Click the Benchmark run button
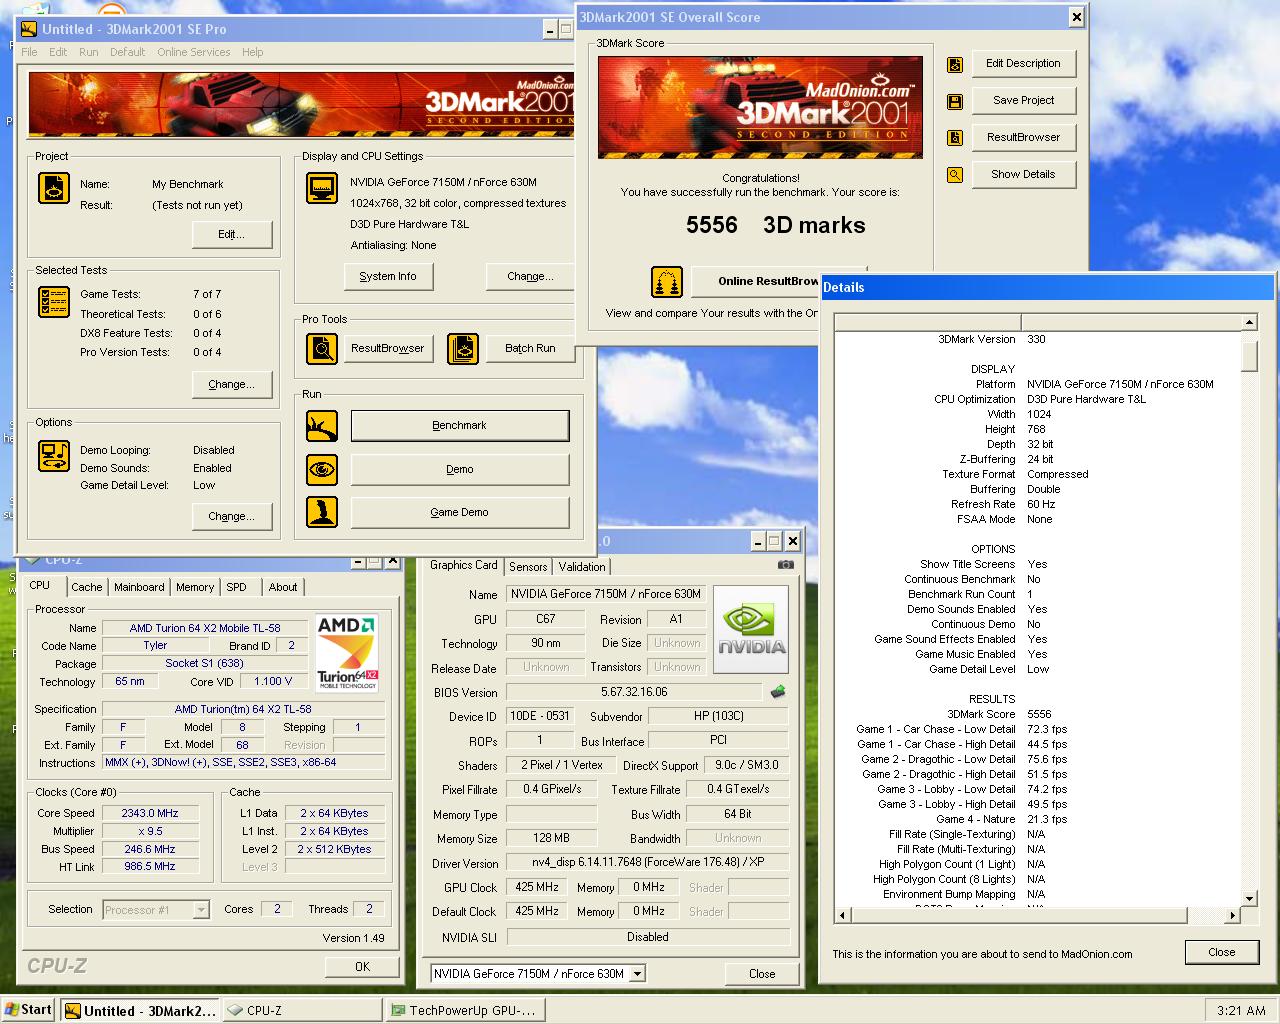 tap(460, 426)
